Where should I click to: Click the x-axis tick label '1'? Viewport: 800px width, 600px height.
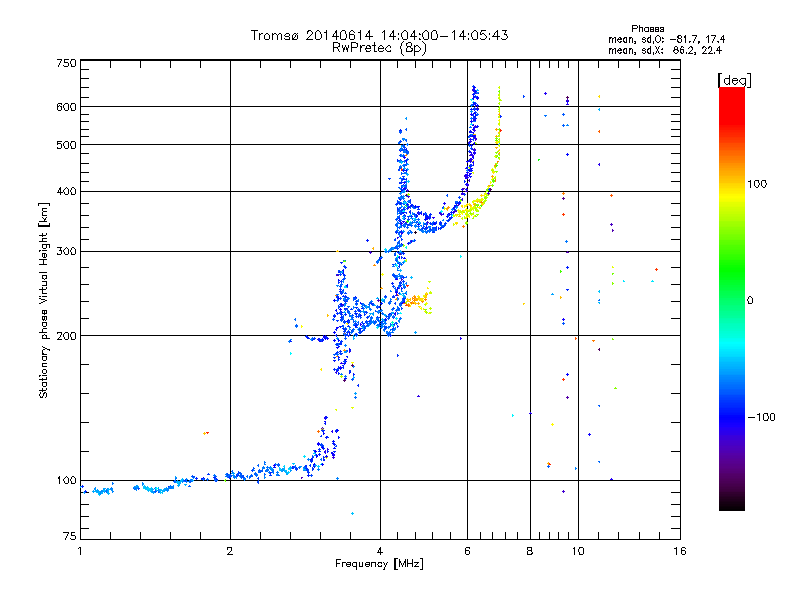point(80,551)
